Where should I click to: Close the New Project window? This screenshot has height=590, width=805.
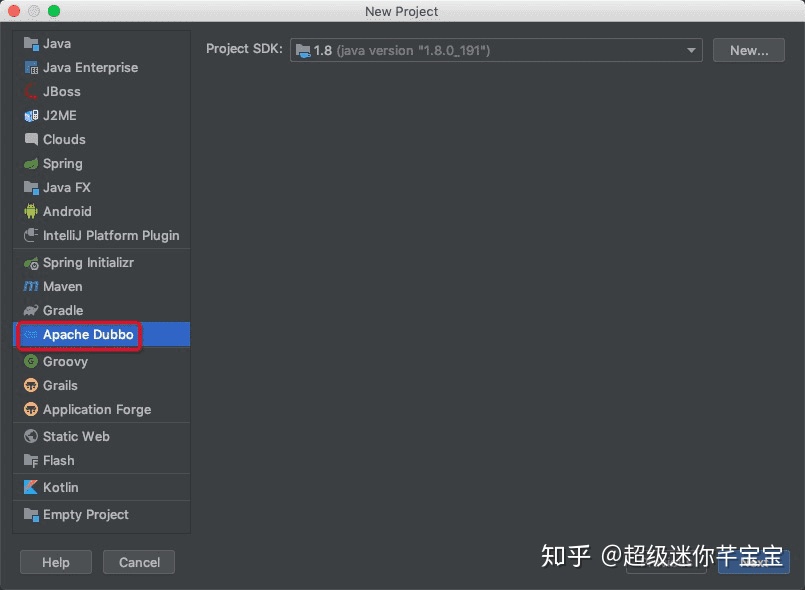point(14,11)
